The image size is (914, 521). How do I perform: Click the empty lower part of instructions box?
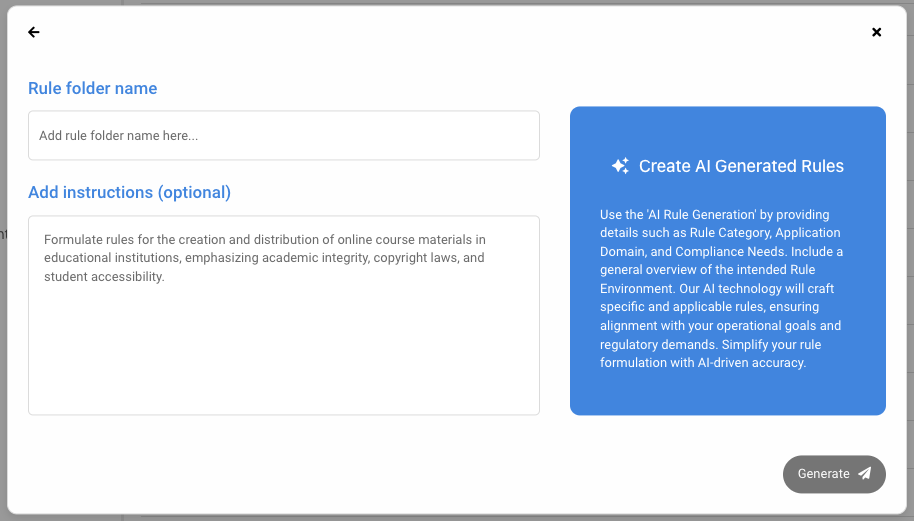click(284, 370)
